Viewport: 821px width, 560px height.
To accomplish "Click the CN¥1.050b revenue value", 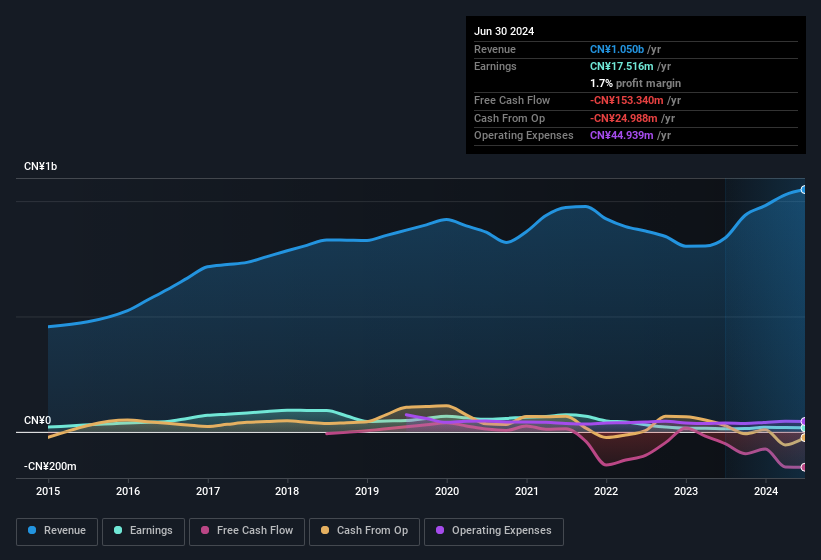I will 617,49.
